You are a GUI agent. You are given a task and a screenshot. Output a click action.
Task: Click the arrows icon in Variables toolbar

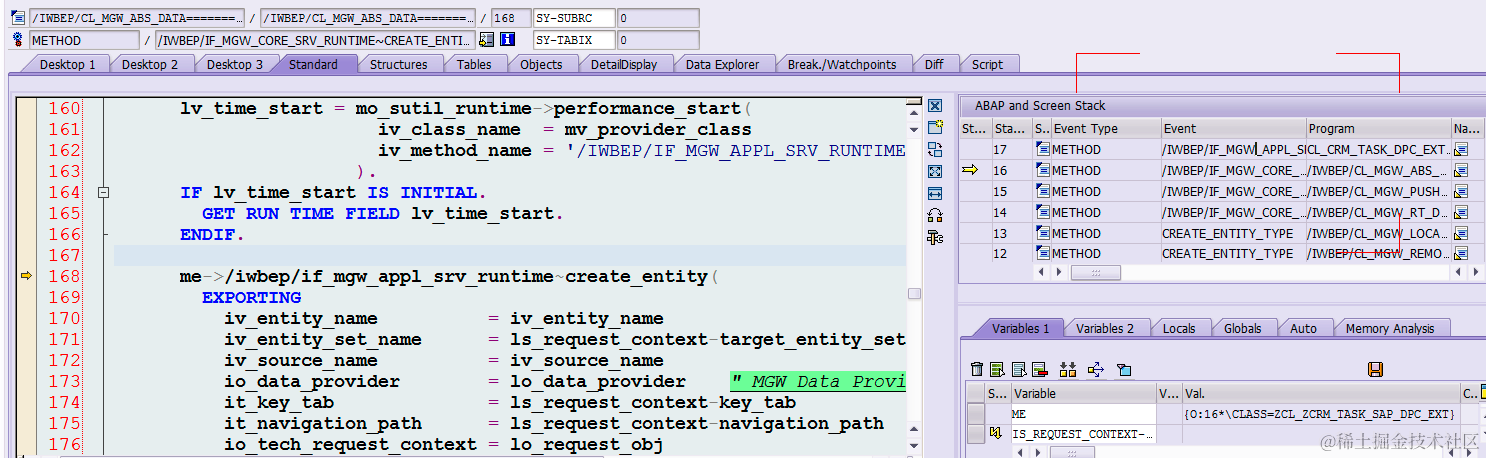pos(1095,370)
